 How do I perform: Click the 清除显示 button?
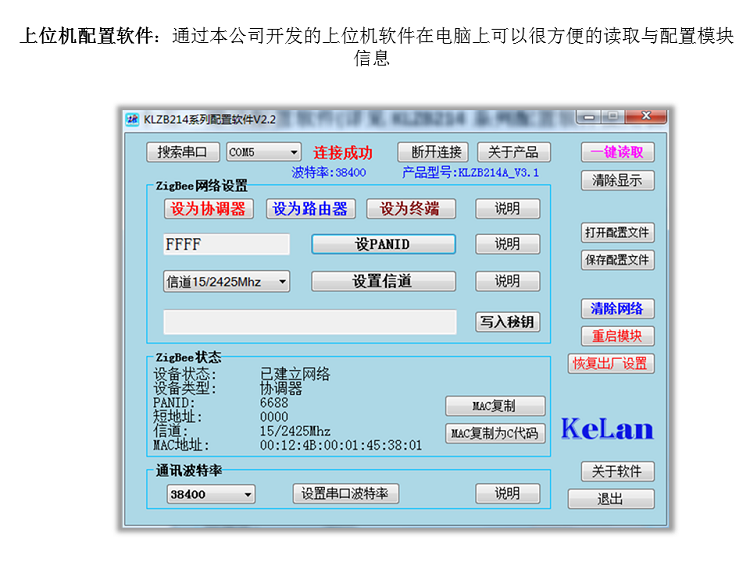618,180
